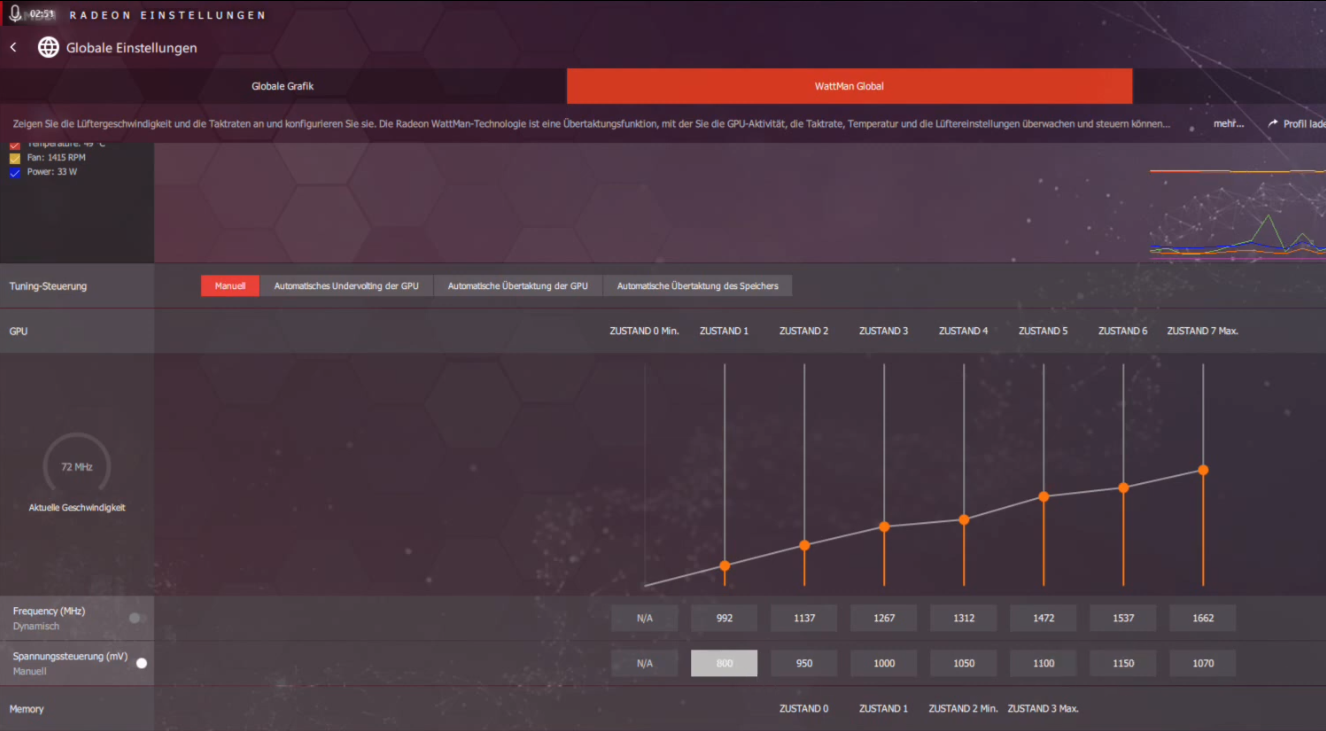1326x731 pixels.
Task: Click the GPU ZUSTAND 4 column header
Action: (x=963, y=331)
